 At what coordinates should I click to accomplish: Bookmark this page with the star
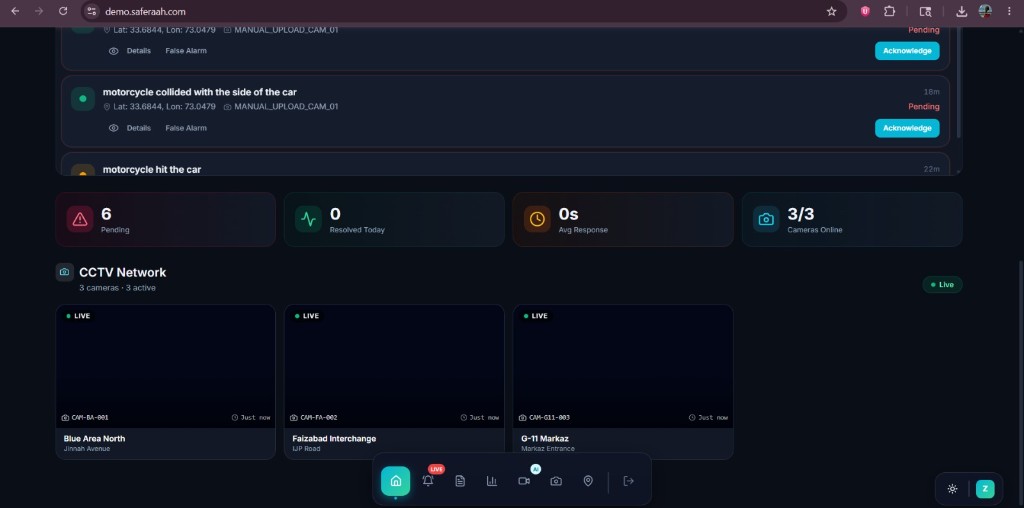click(831, 11)
